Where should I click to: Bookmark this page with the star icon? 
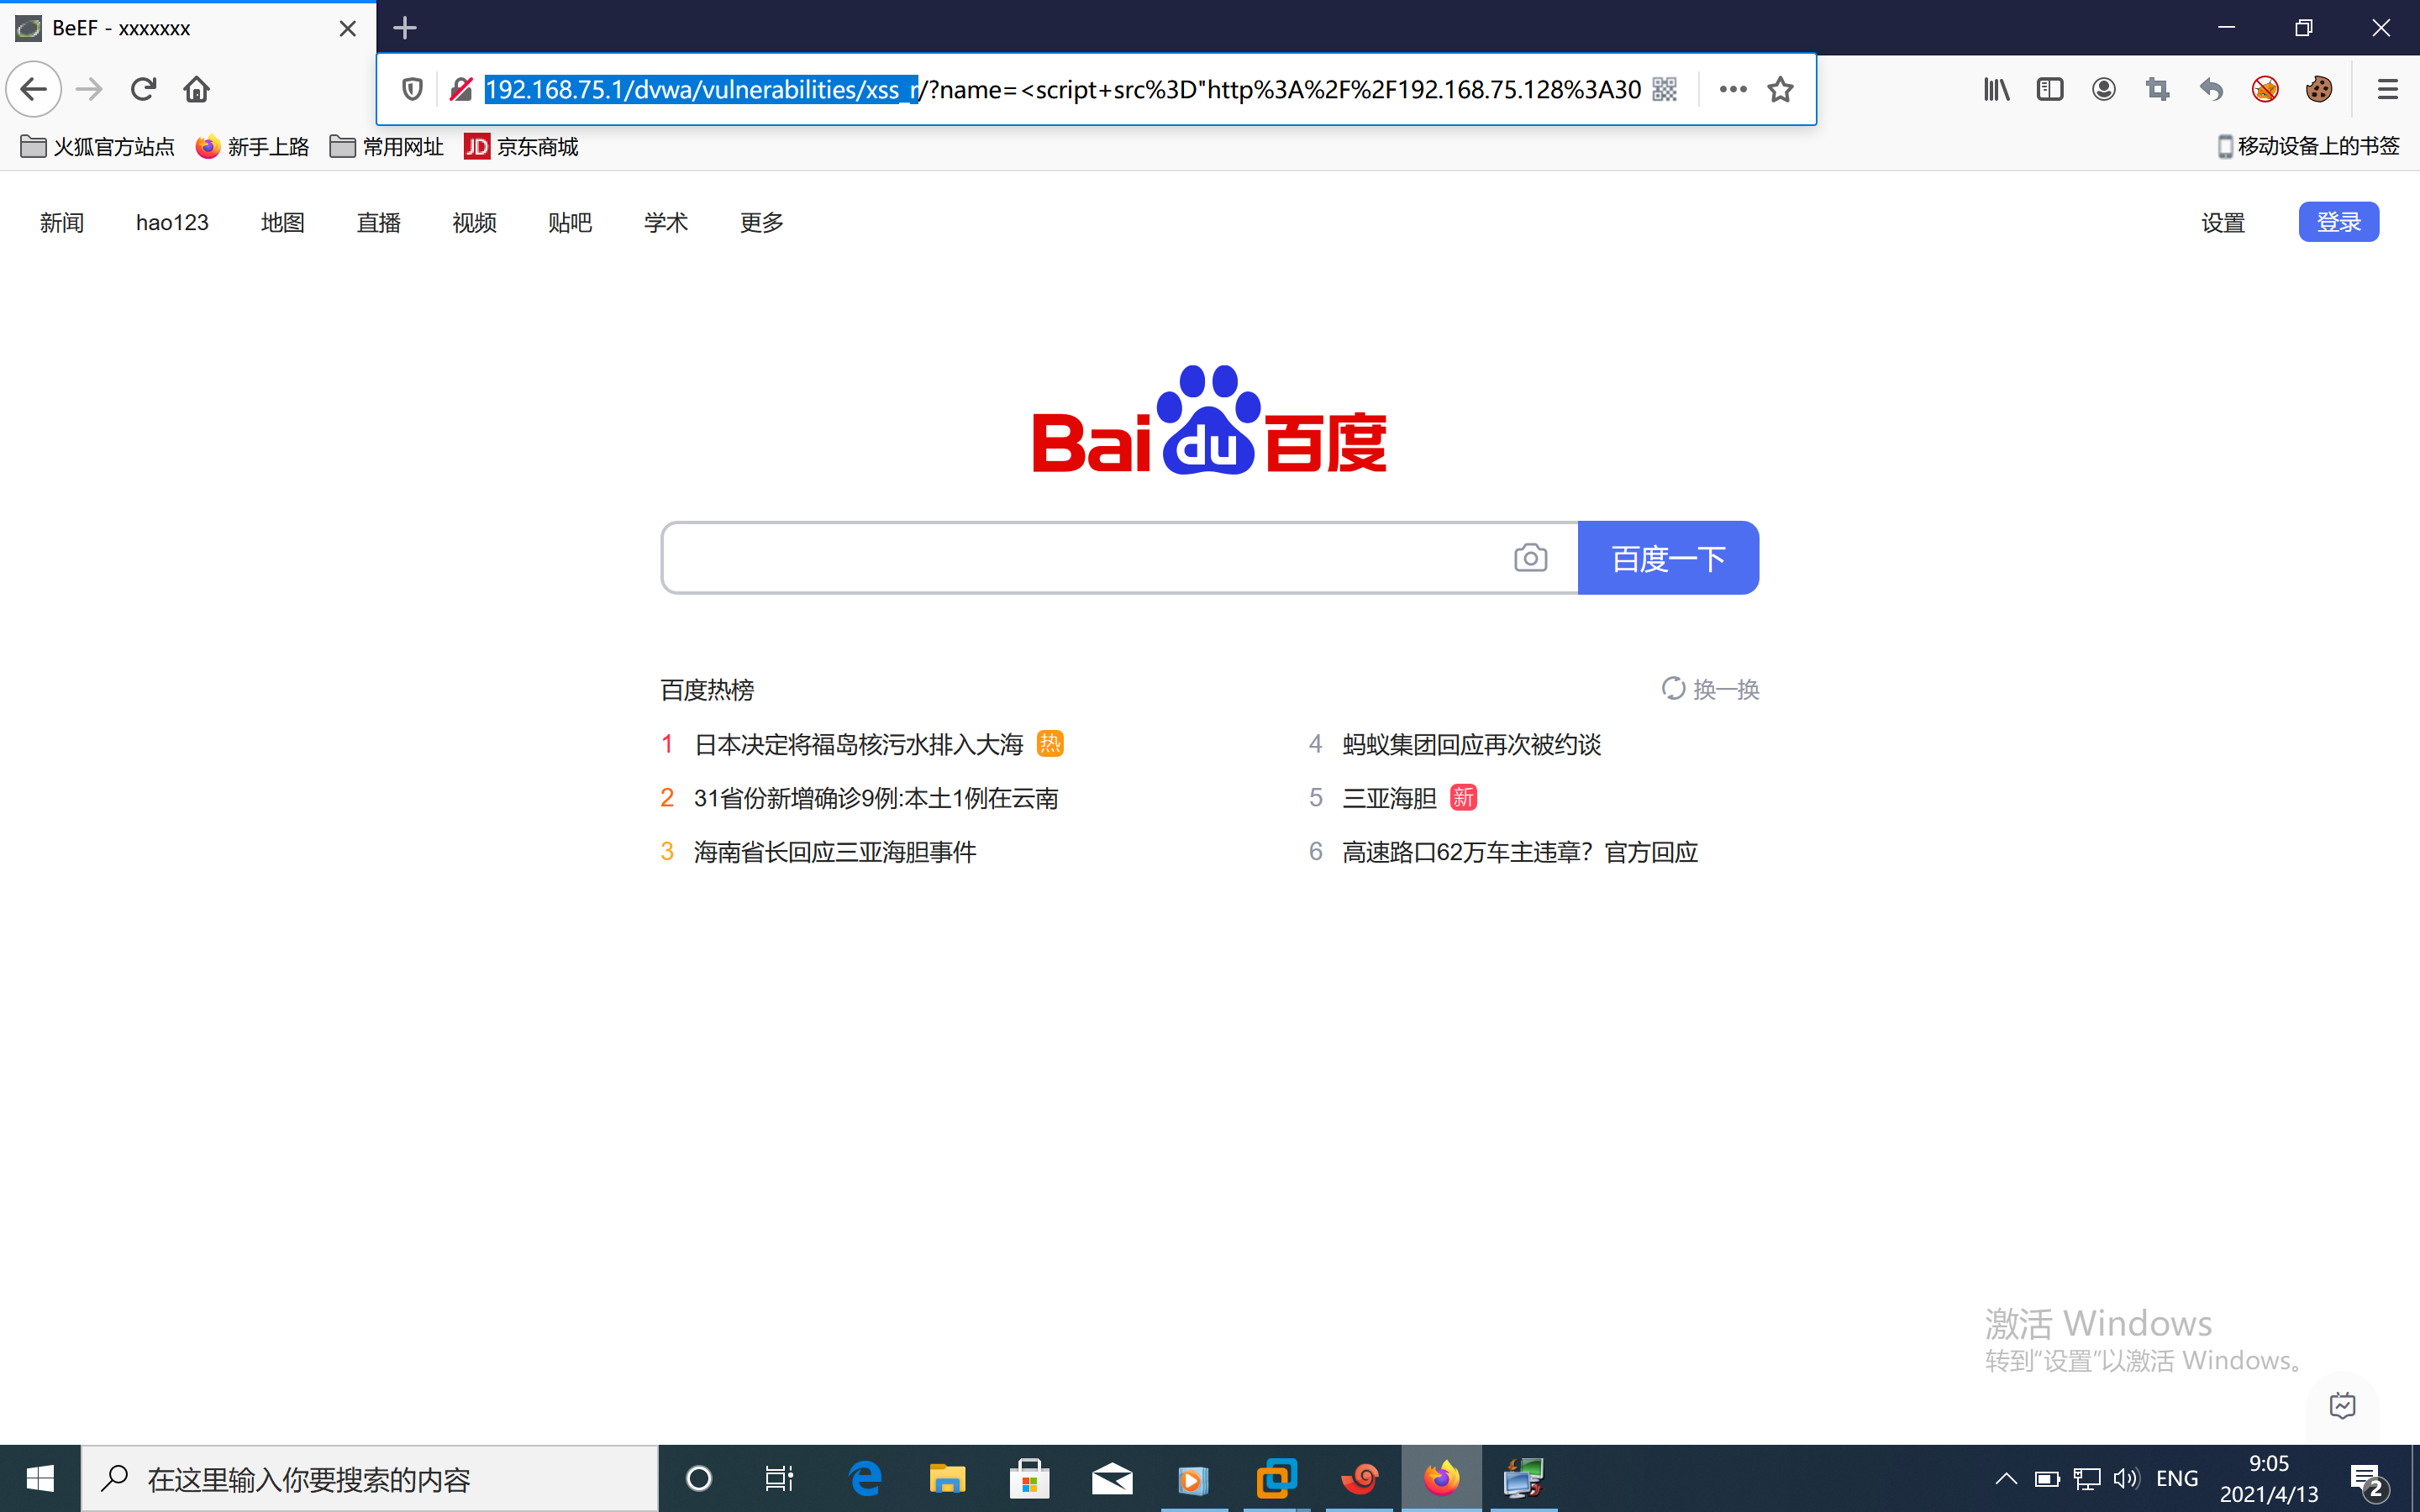click(1780, 89)
